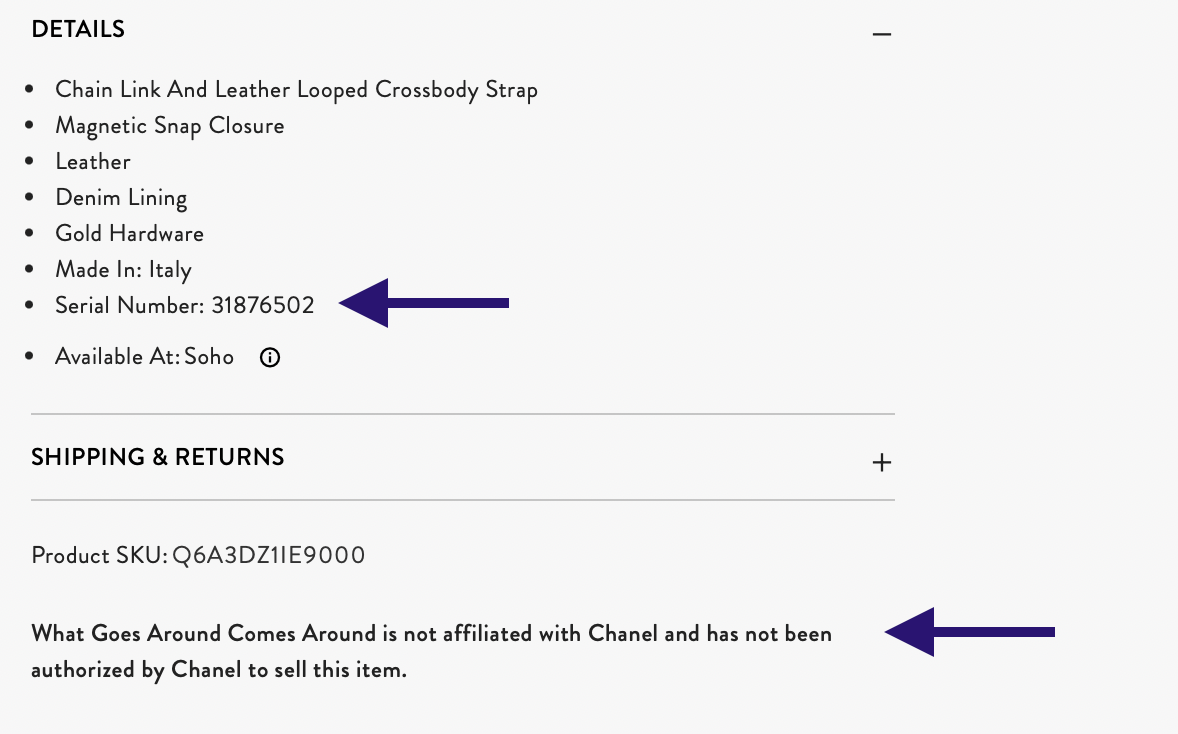Viewport: 1178px width, 734px height.
Task: Click the Serial Number label text
Action: click(129, 306)
